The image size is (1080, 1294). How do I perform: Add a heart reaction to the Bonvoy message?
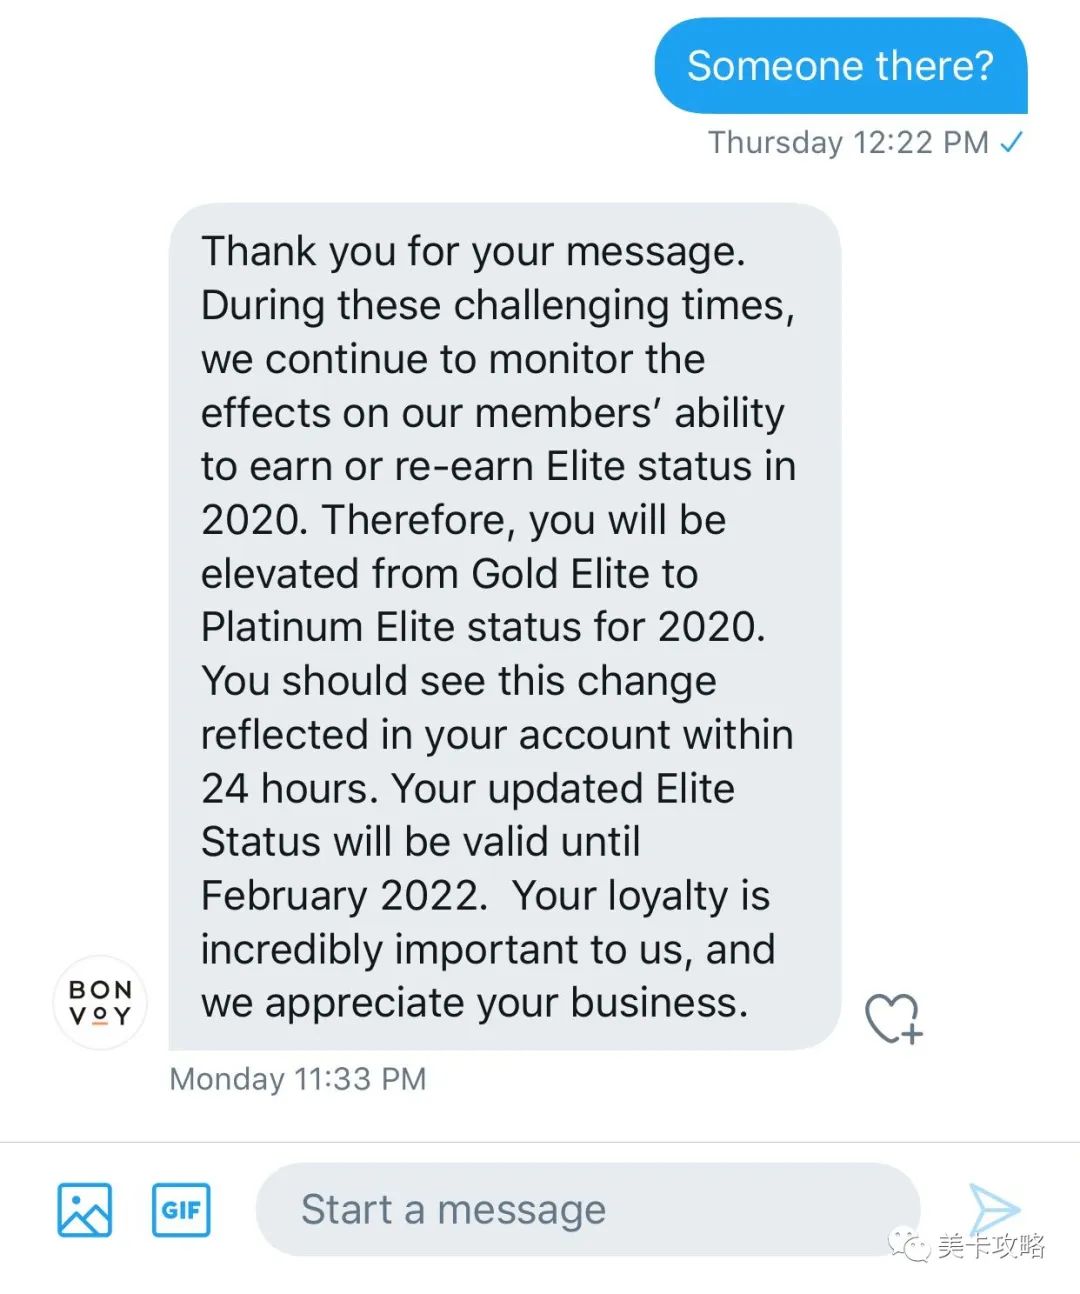tap(893, 1019)
